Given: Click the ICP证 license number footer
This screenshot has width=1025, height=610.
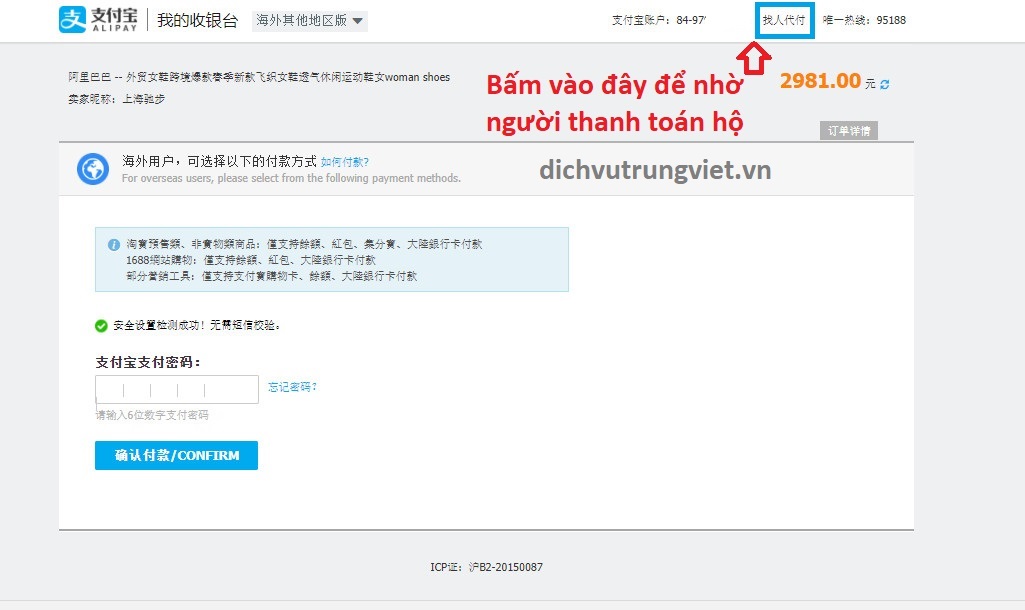Looking at the screenshot, I should [486, 567].
